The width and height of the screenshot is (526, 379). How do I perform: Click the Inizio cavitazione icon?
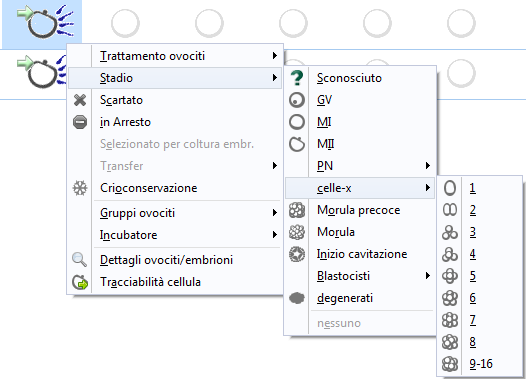(297, 254)
